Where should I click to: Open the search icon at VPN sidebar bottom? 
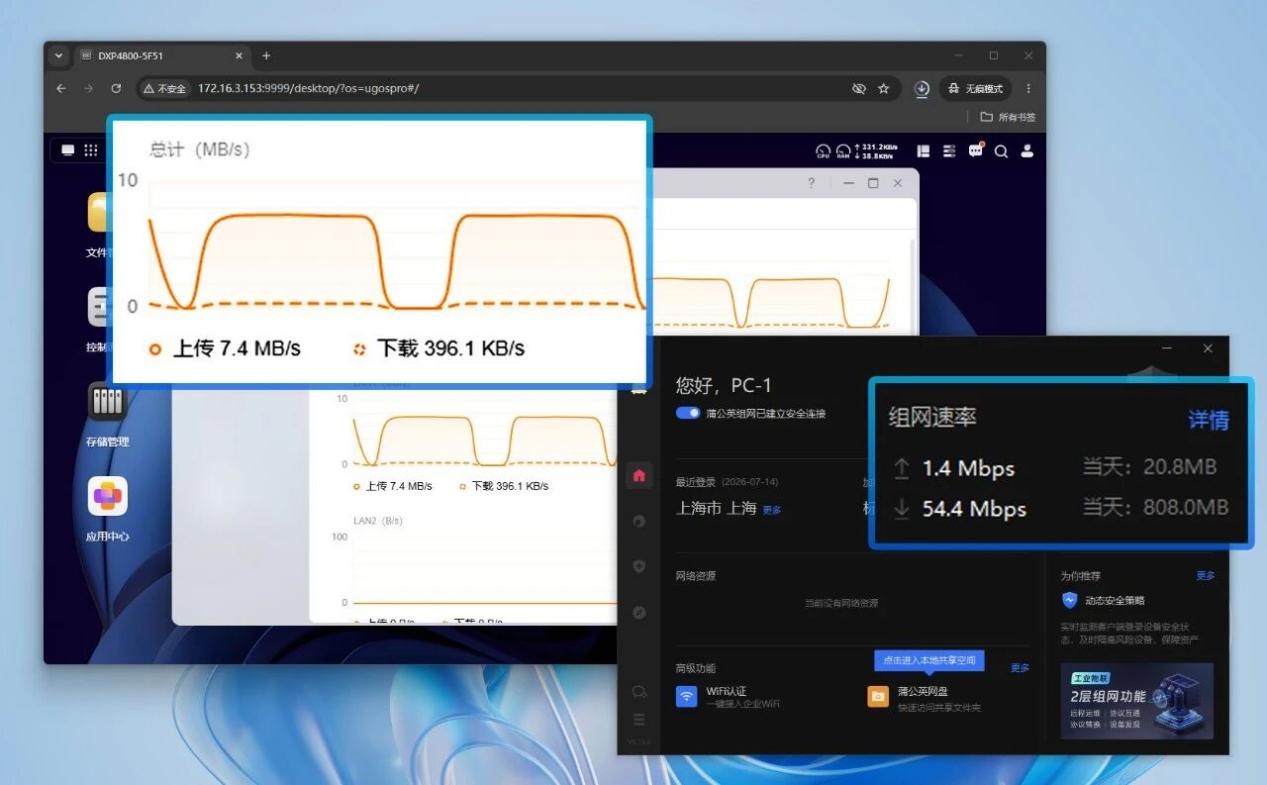click(639, 692)
